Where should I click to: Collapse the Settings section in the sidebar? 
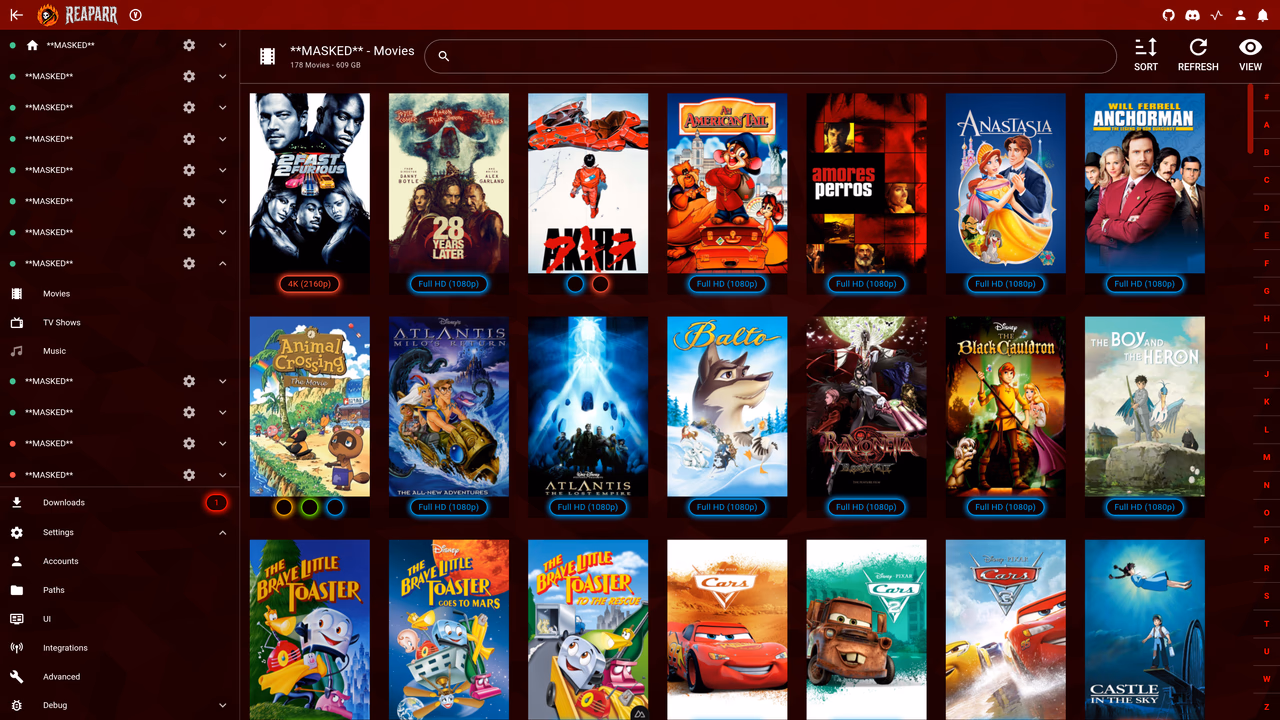coord(222,532)
